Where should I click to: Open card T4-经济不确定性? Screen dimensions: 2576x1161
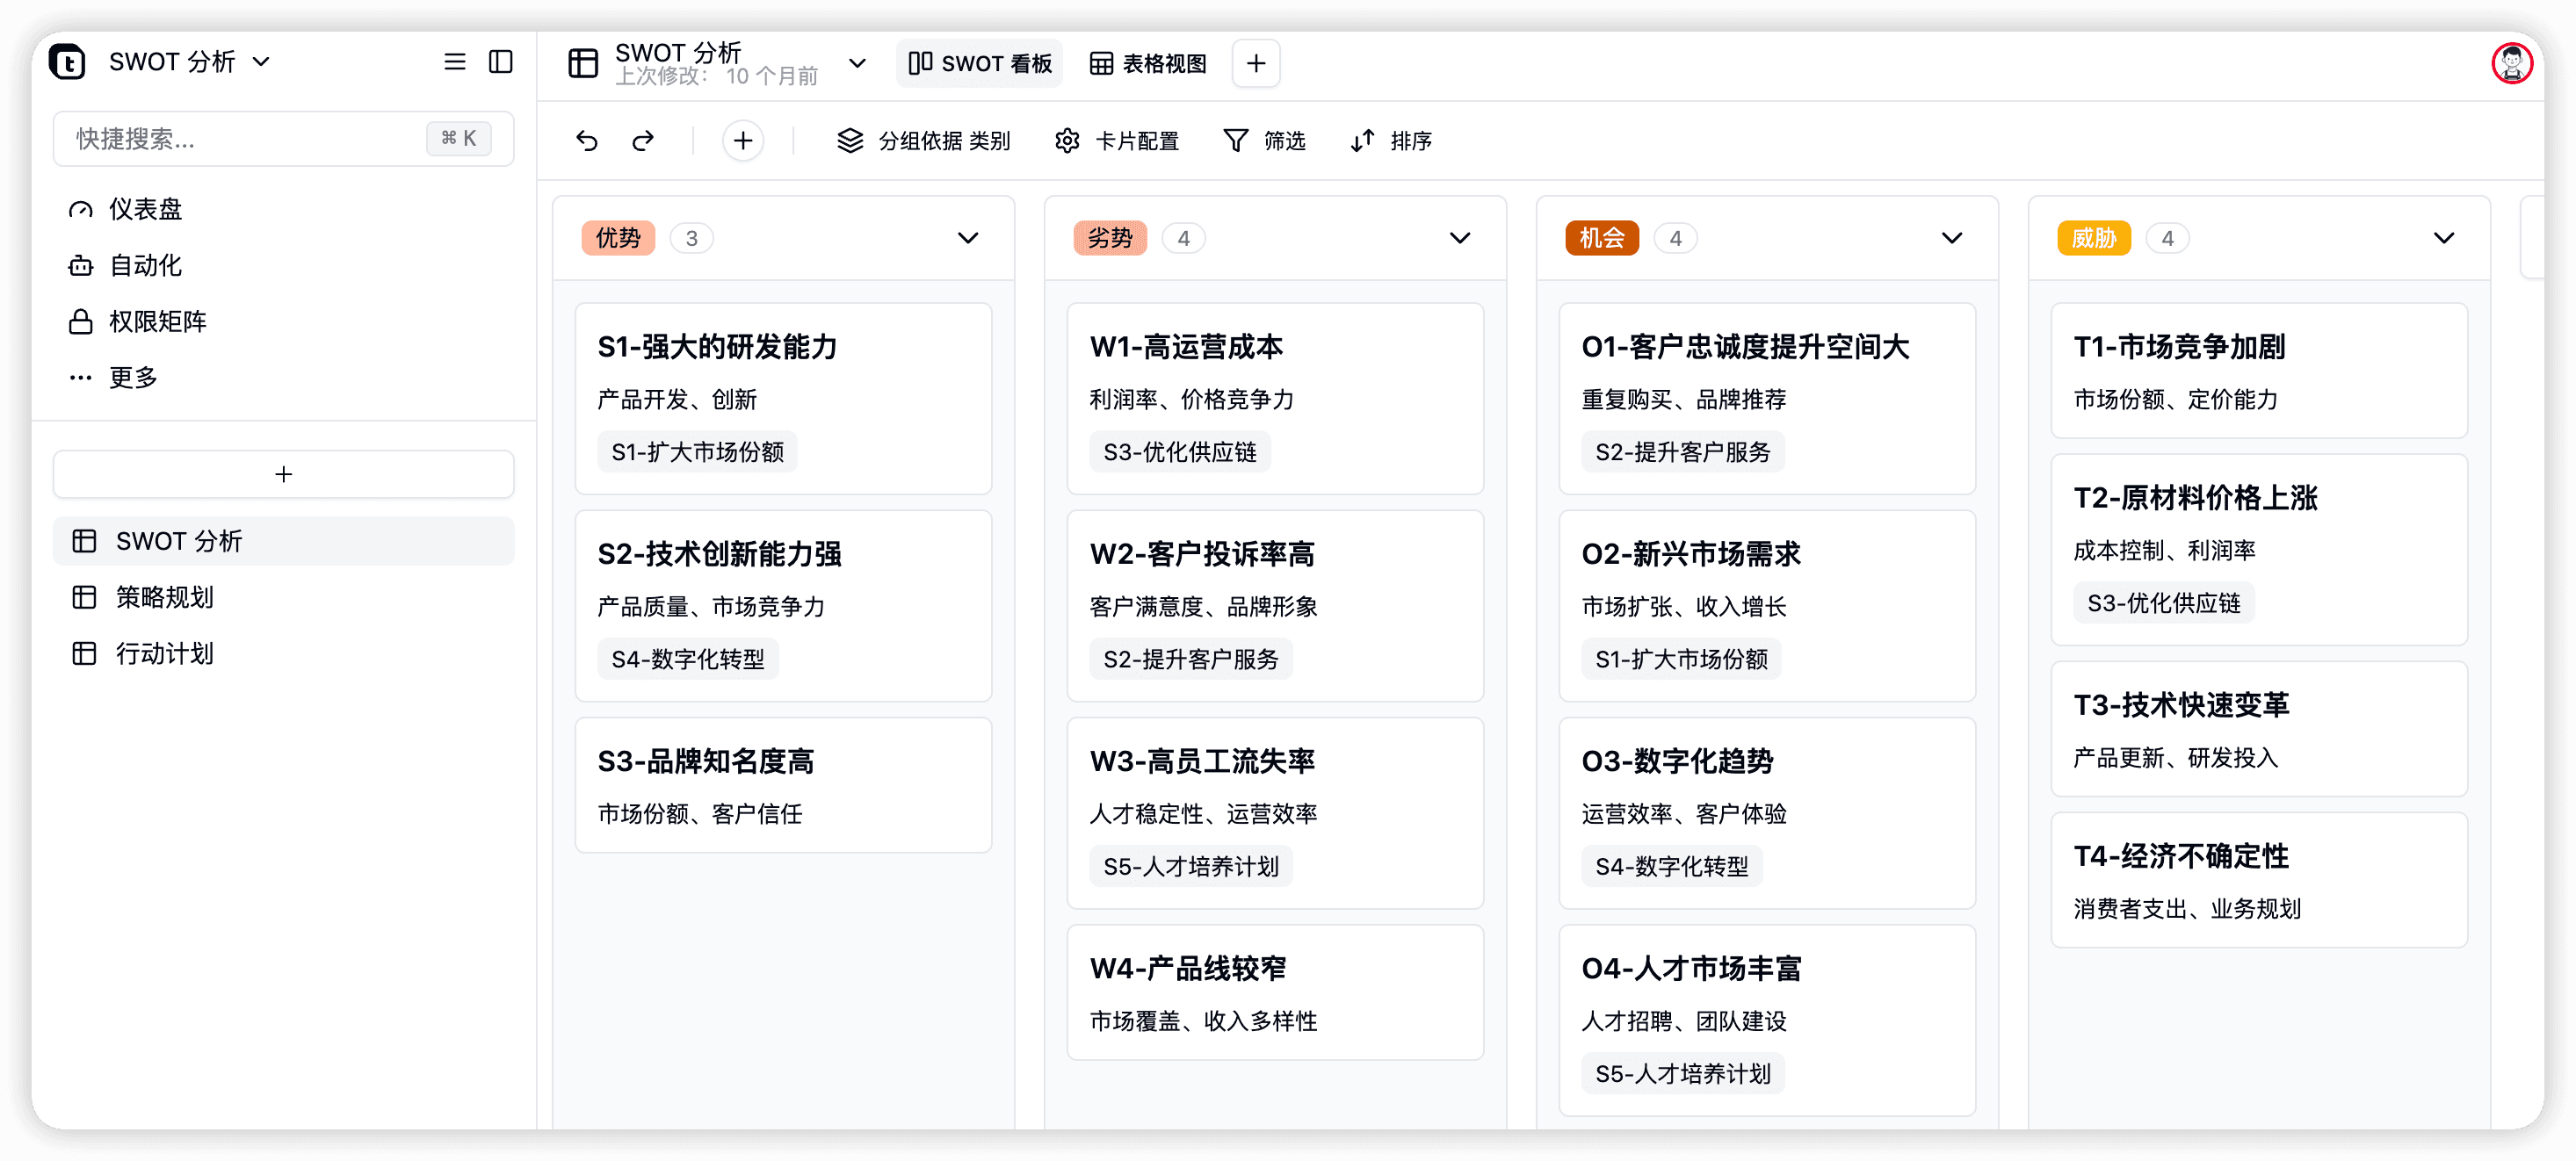click(x=2259, y=879)
